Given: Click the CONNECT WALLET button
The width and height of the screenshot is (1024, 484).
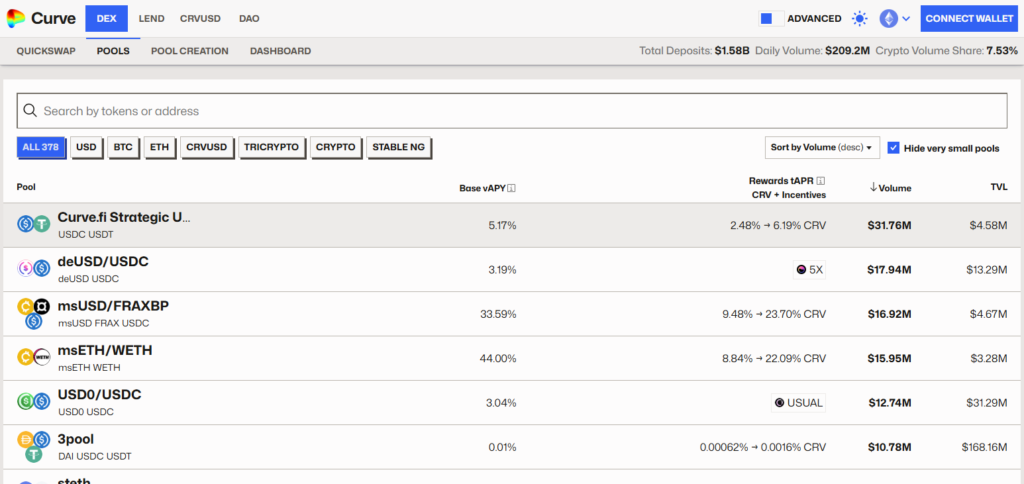Looking at the screenshot, I should tap(969, 18).
